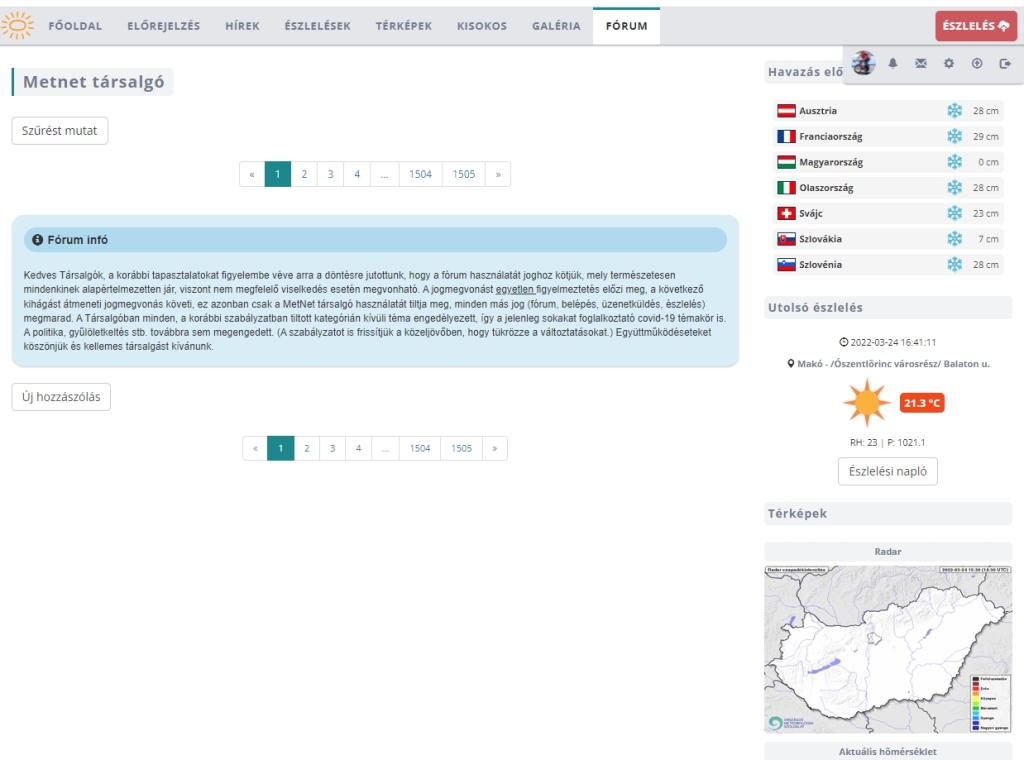
Task: Open messages envelope icon
Action: 921,64
